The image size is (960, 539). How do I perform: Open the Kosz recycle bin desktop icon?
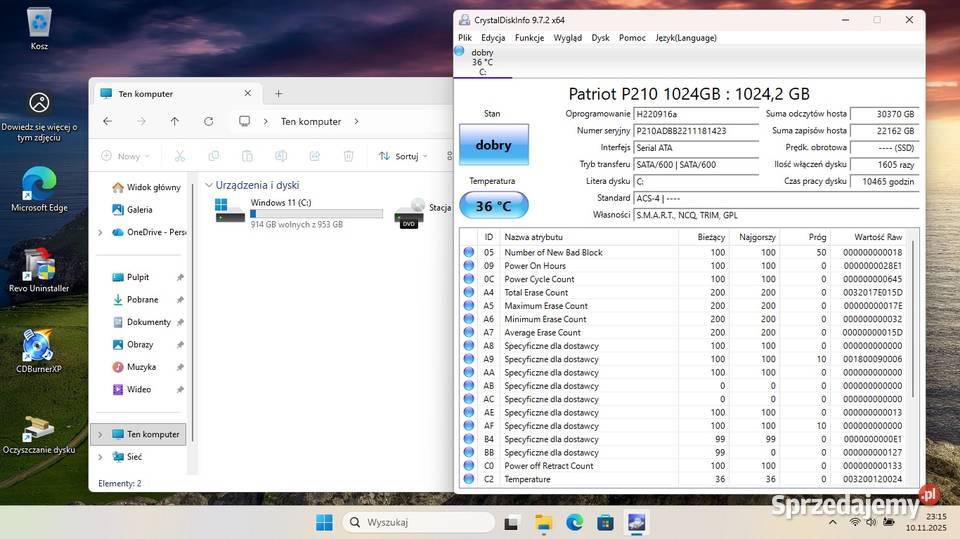click(39, 23)
